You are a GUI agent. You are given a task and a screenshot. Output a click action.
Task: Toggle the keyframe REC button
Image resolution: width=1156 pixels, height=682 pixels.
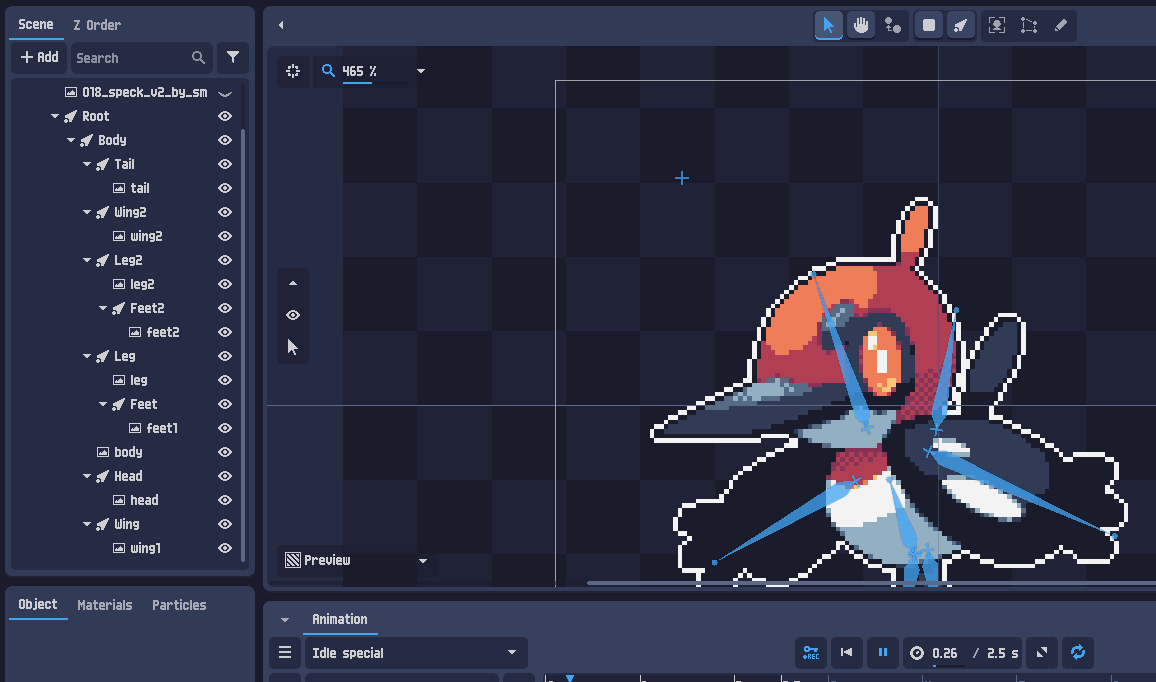pyautogui.click(x=811, y=653)
